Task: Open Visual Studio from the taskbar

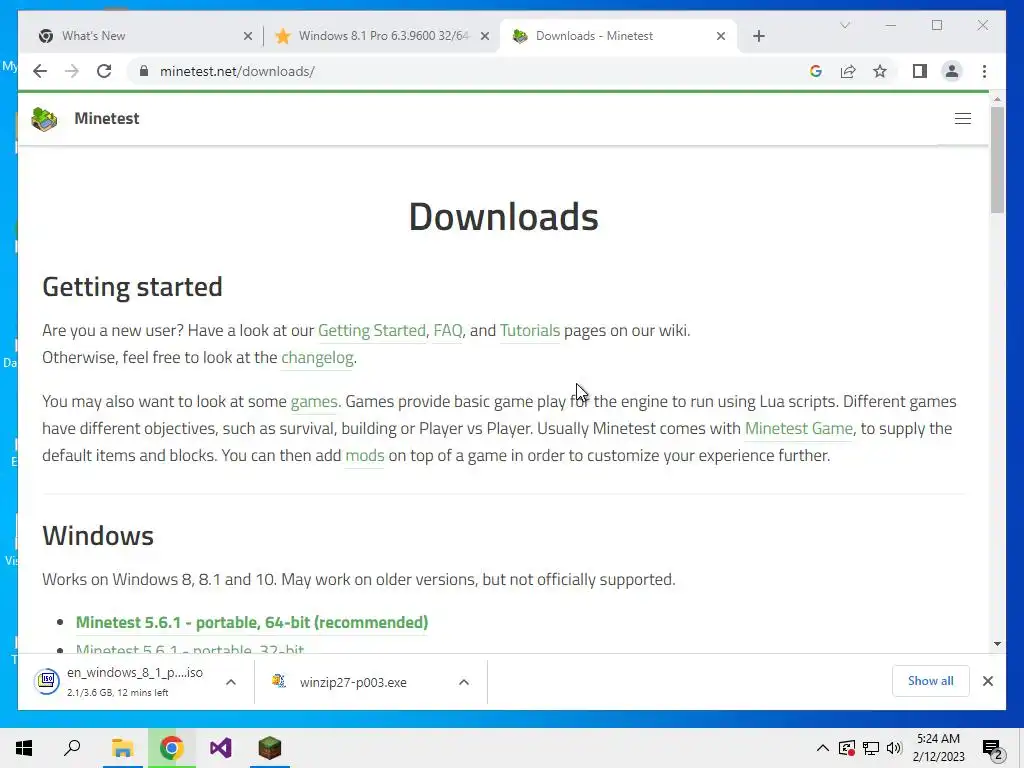Action: pos(221,748)
